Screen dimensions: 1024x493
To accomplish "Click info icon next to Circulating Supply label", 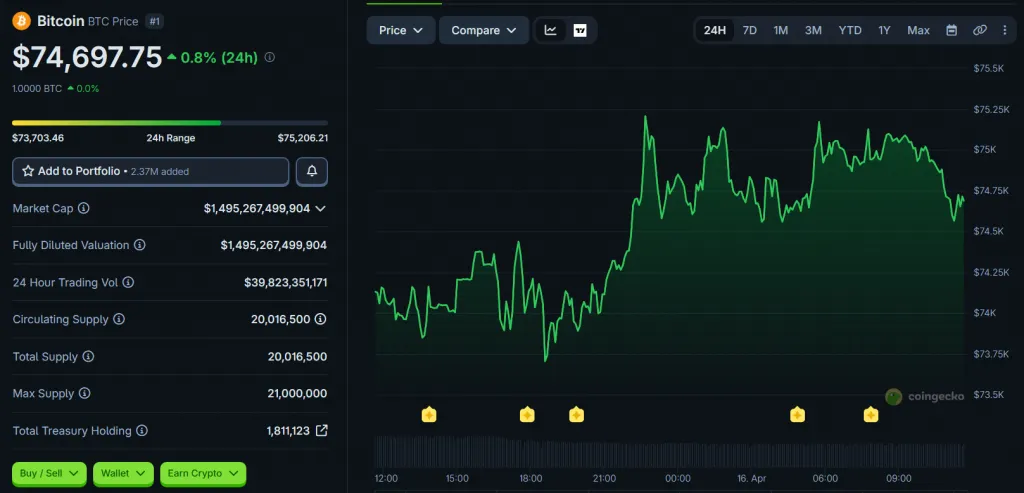I will pyautogui.click(x=119, y=319).
